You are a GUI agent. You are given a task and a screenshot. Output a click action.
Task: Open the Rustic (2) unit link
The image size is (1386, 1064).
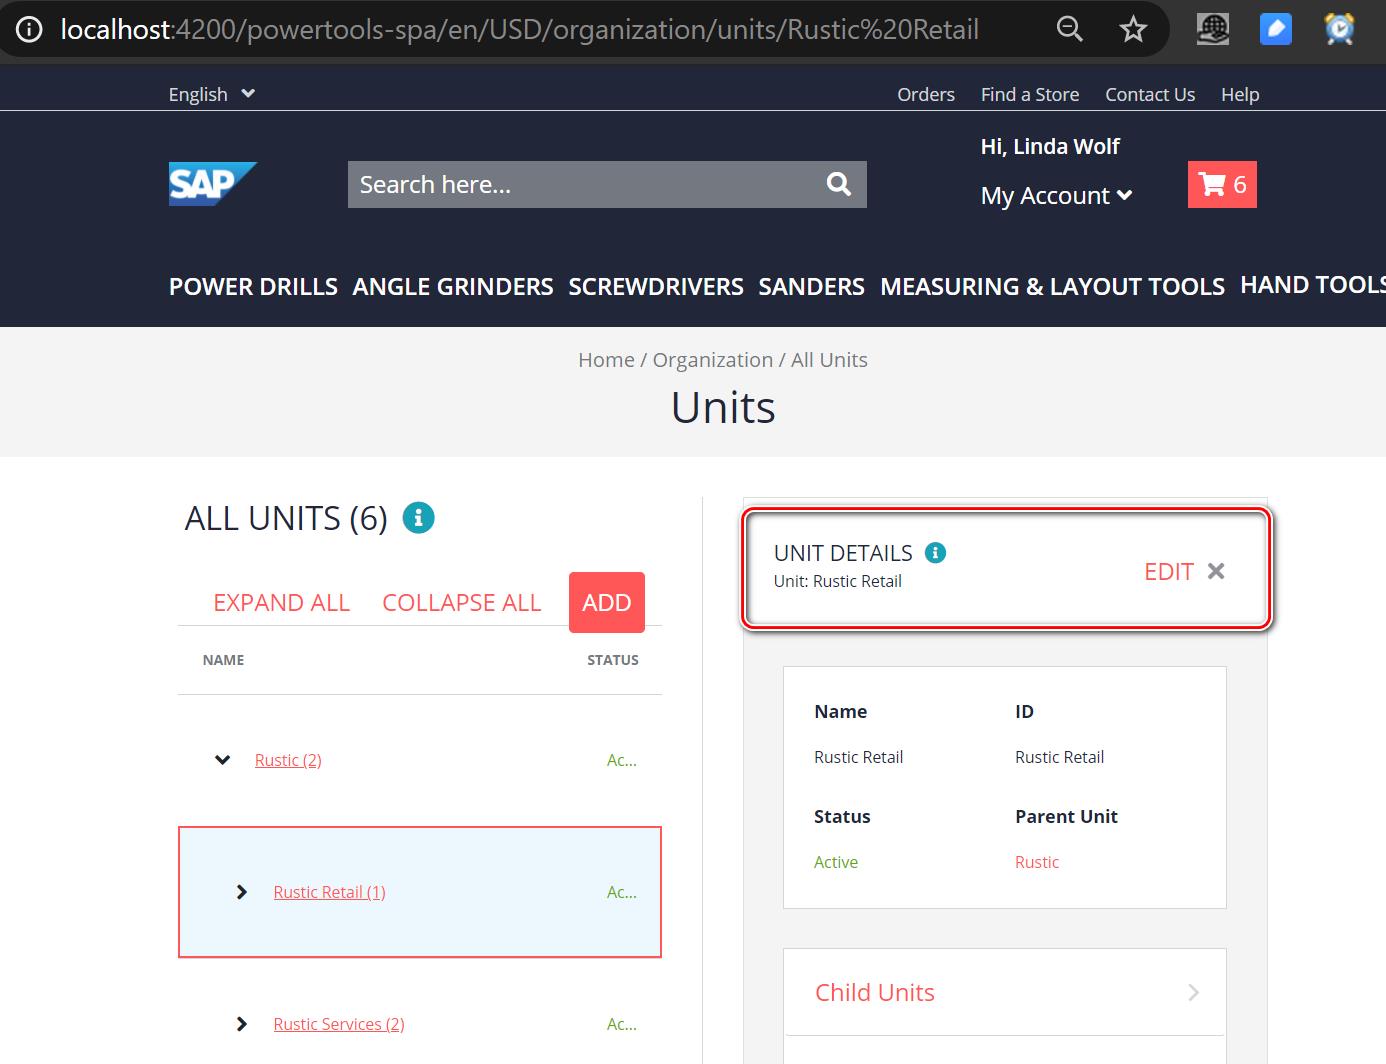coord(288,760)
